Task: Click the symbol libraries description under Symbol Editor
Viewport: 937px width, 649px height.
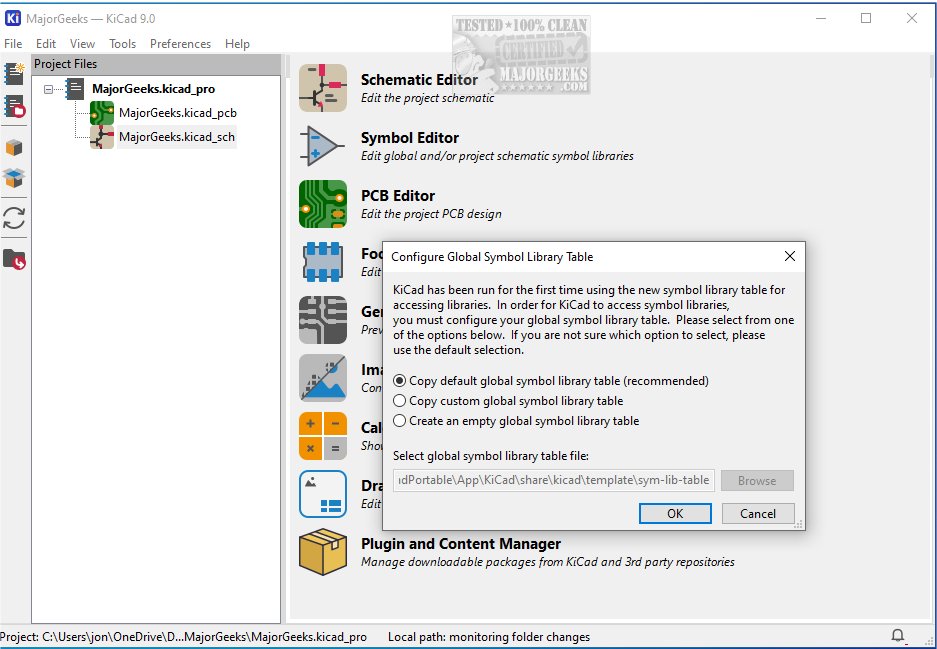Action: pyautogui.click(x=497, y=156)
